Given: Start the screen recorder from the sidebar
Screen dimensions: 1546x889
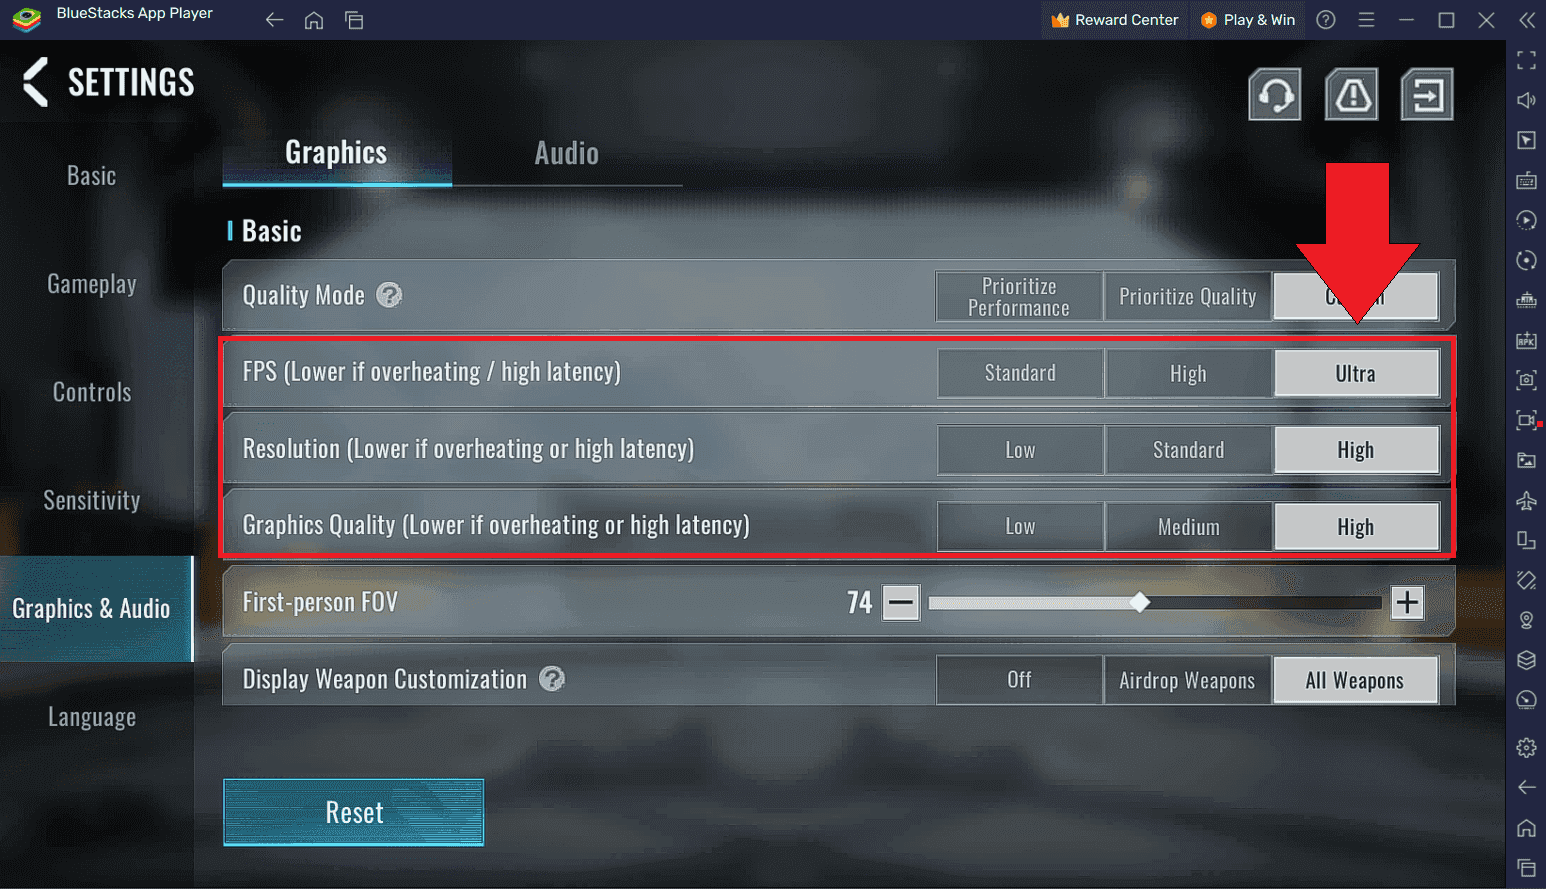Looking at the screenshot, I should (x=1527, y=421).
